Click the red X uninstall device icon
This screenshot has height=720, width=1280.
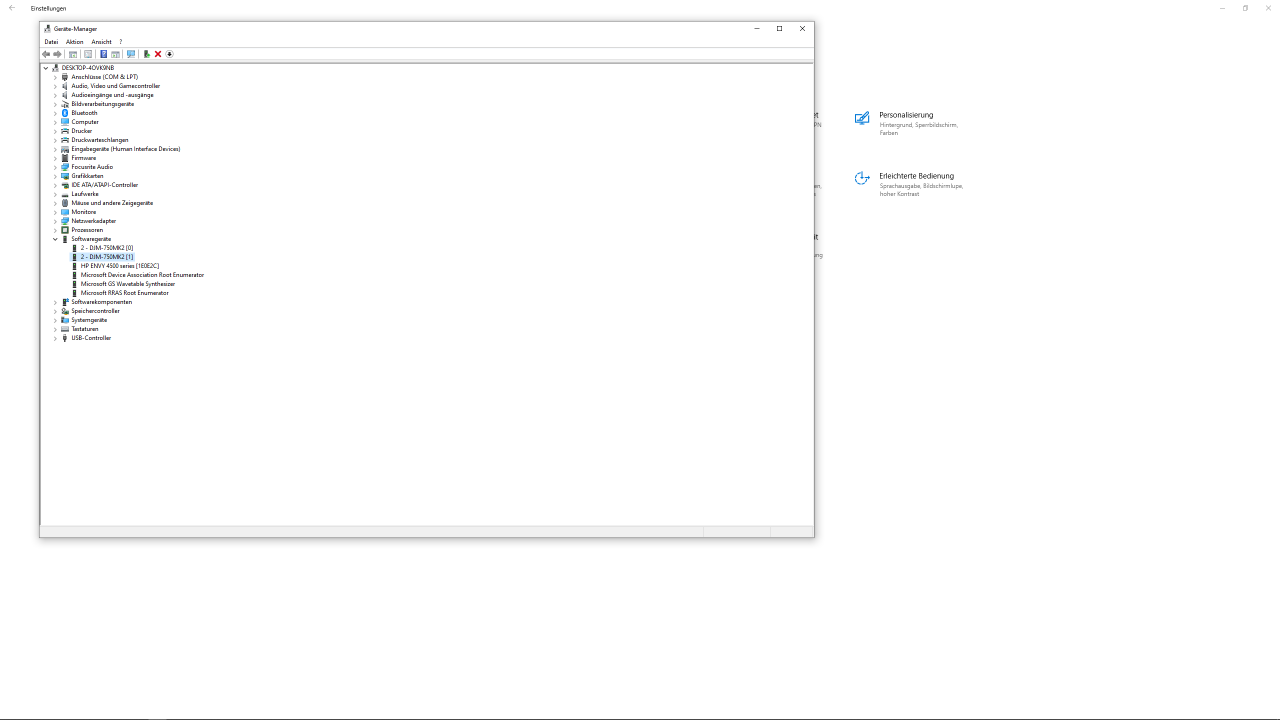[x=158, y=54]
